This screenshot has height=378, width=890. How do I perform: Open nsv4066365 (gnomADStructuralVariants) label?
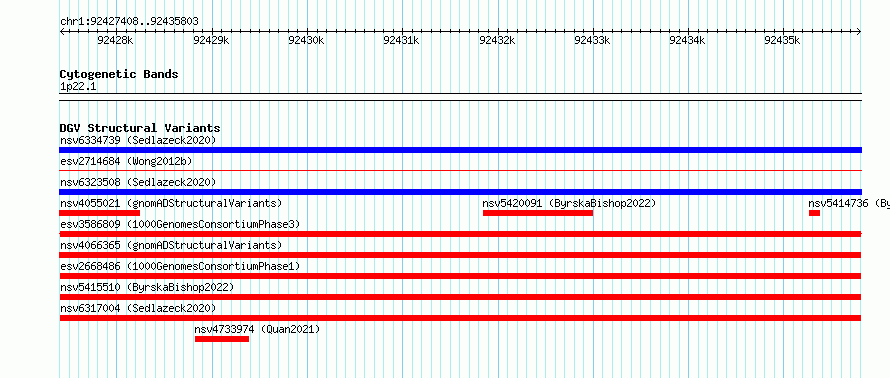pyautogui.click(x=171, y=245)
